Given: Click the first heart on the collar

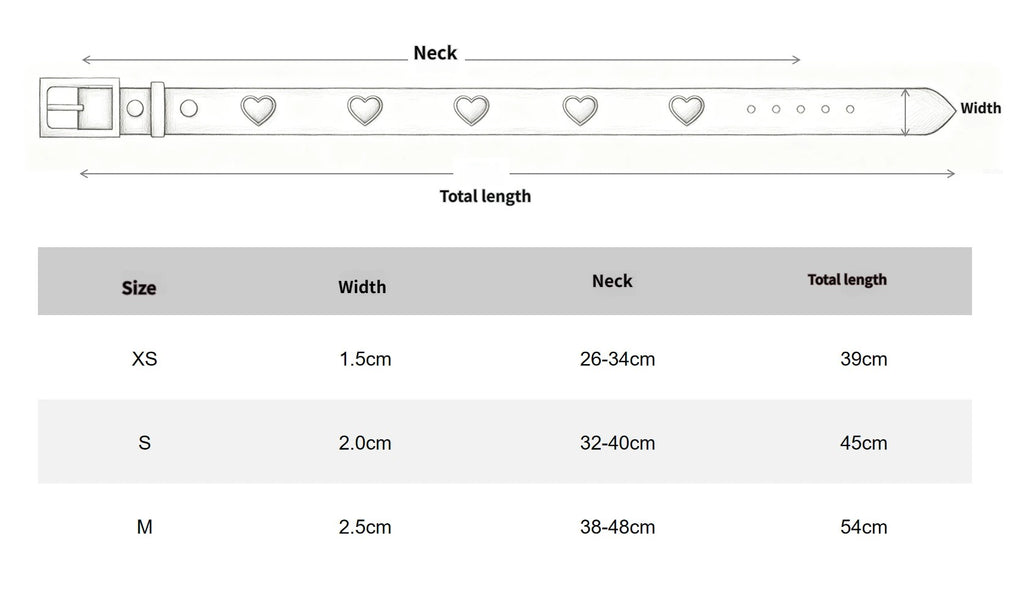Looking at the screenshot, I should coord(258,110).
